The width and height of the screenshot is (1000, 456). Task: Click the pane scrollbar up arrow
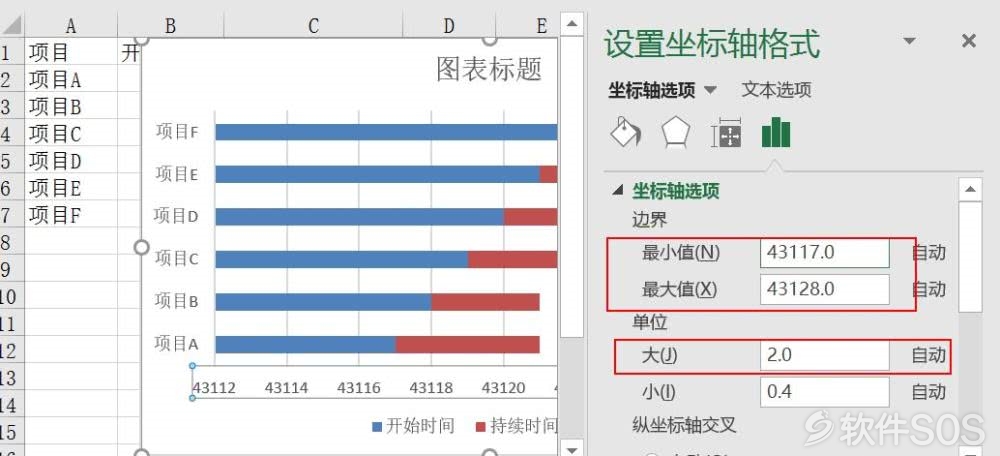(x=970, y=189)
